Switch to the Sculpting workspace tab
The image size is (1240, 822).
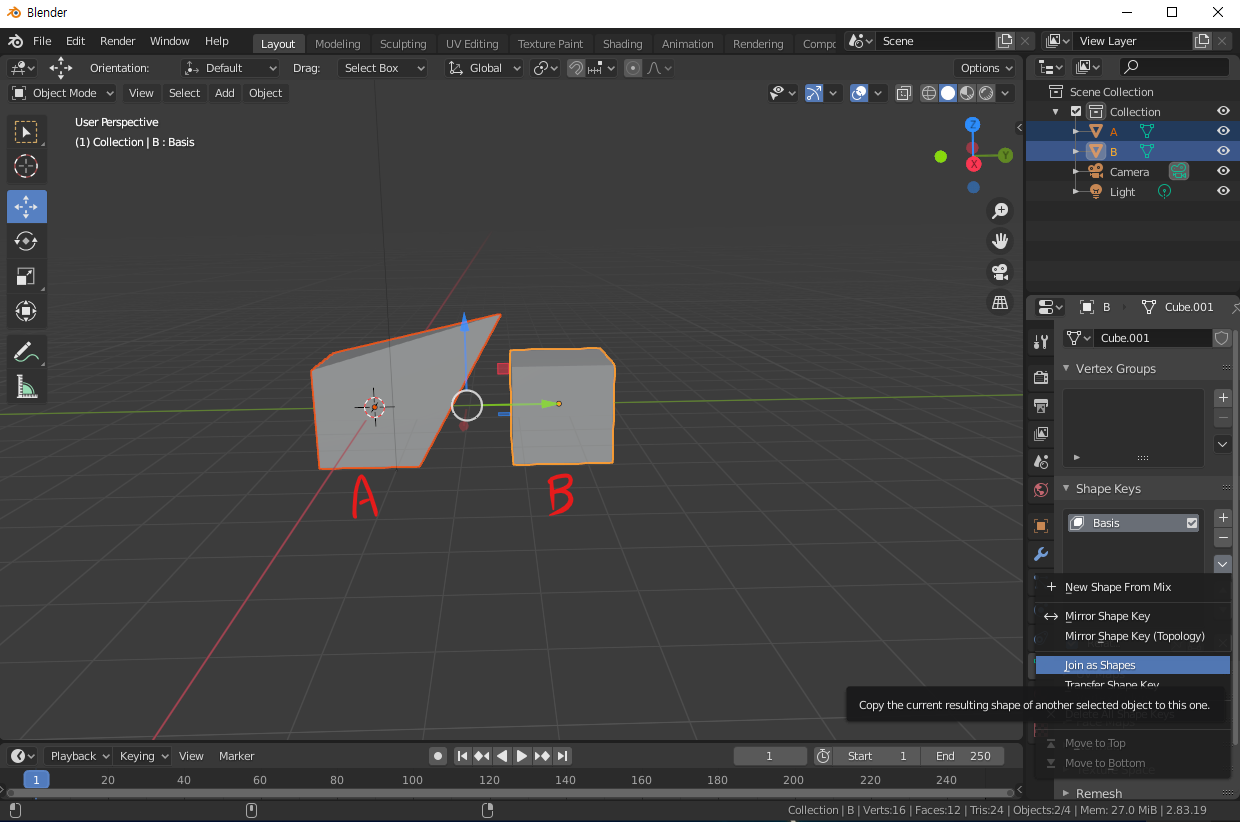coord(403,43)
